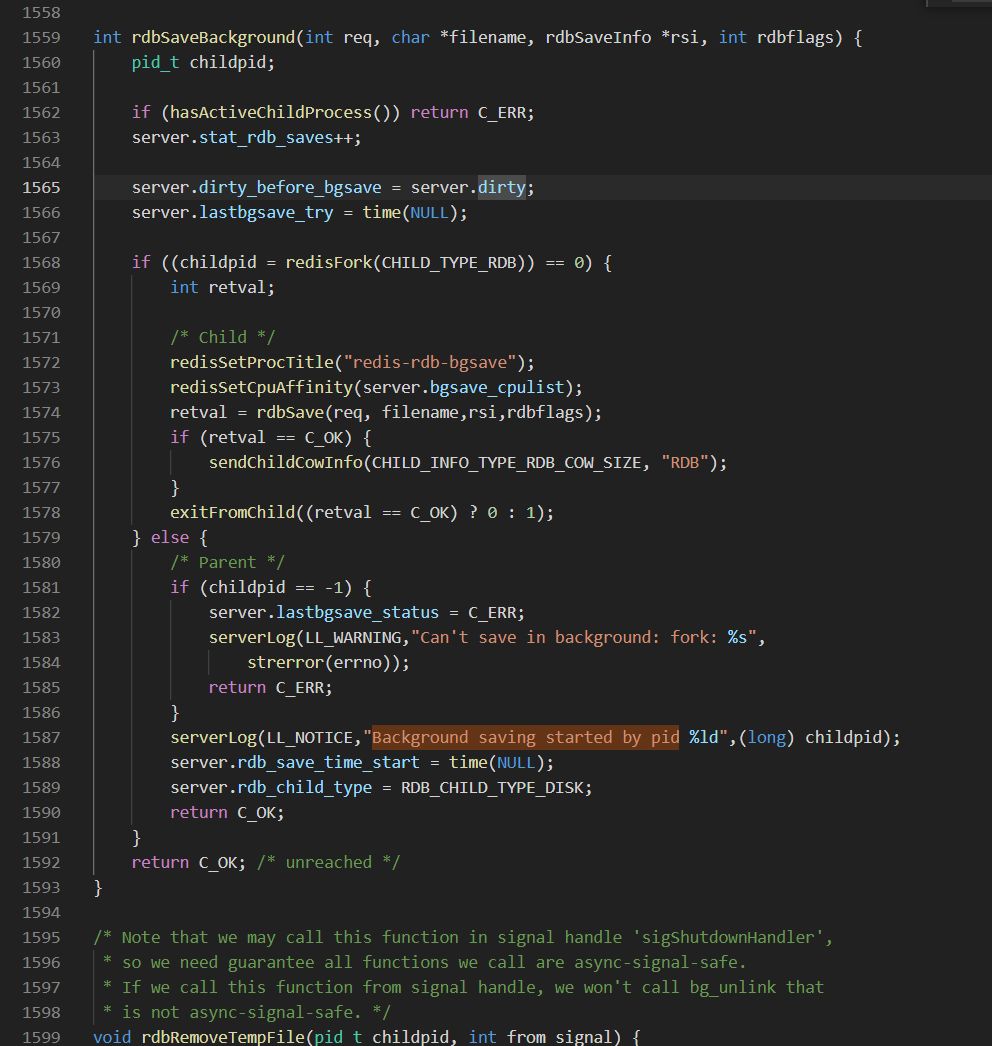The width and height of the screenshot is (992, 1046).
Task: Click the LL_NOTICE log level
Action: [x=310, y=738]
